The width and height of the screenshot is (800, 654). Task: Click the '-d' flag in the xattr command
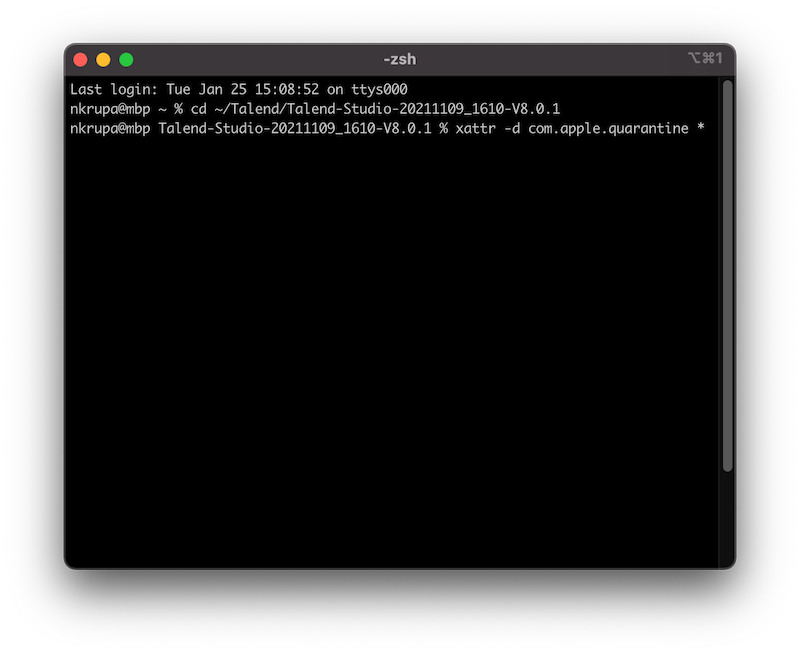(511, 129)
